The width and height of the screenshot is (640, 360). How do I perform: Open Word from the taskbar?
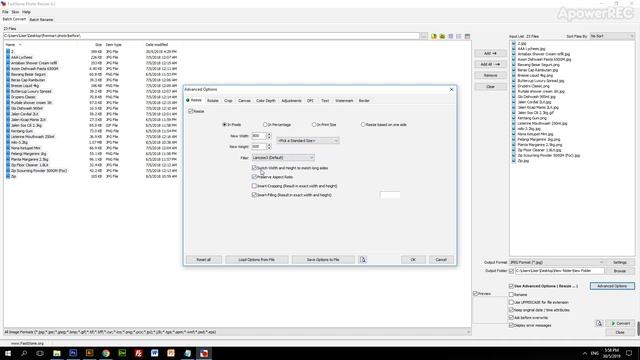pyautogui.click(x=155, y=353)
